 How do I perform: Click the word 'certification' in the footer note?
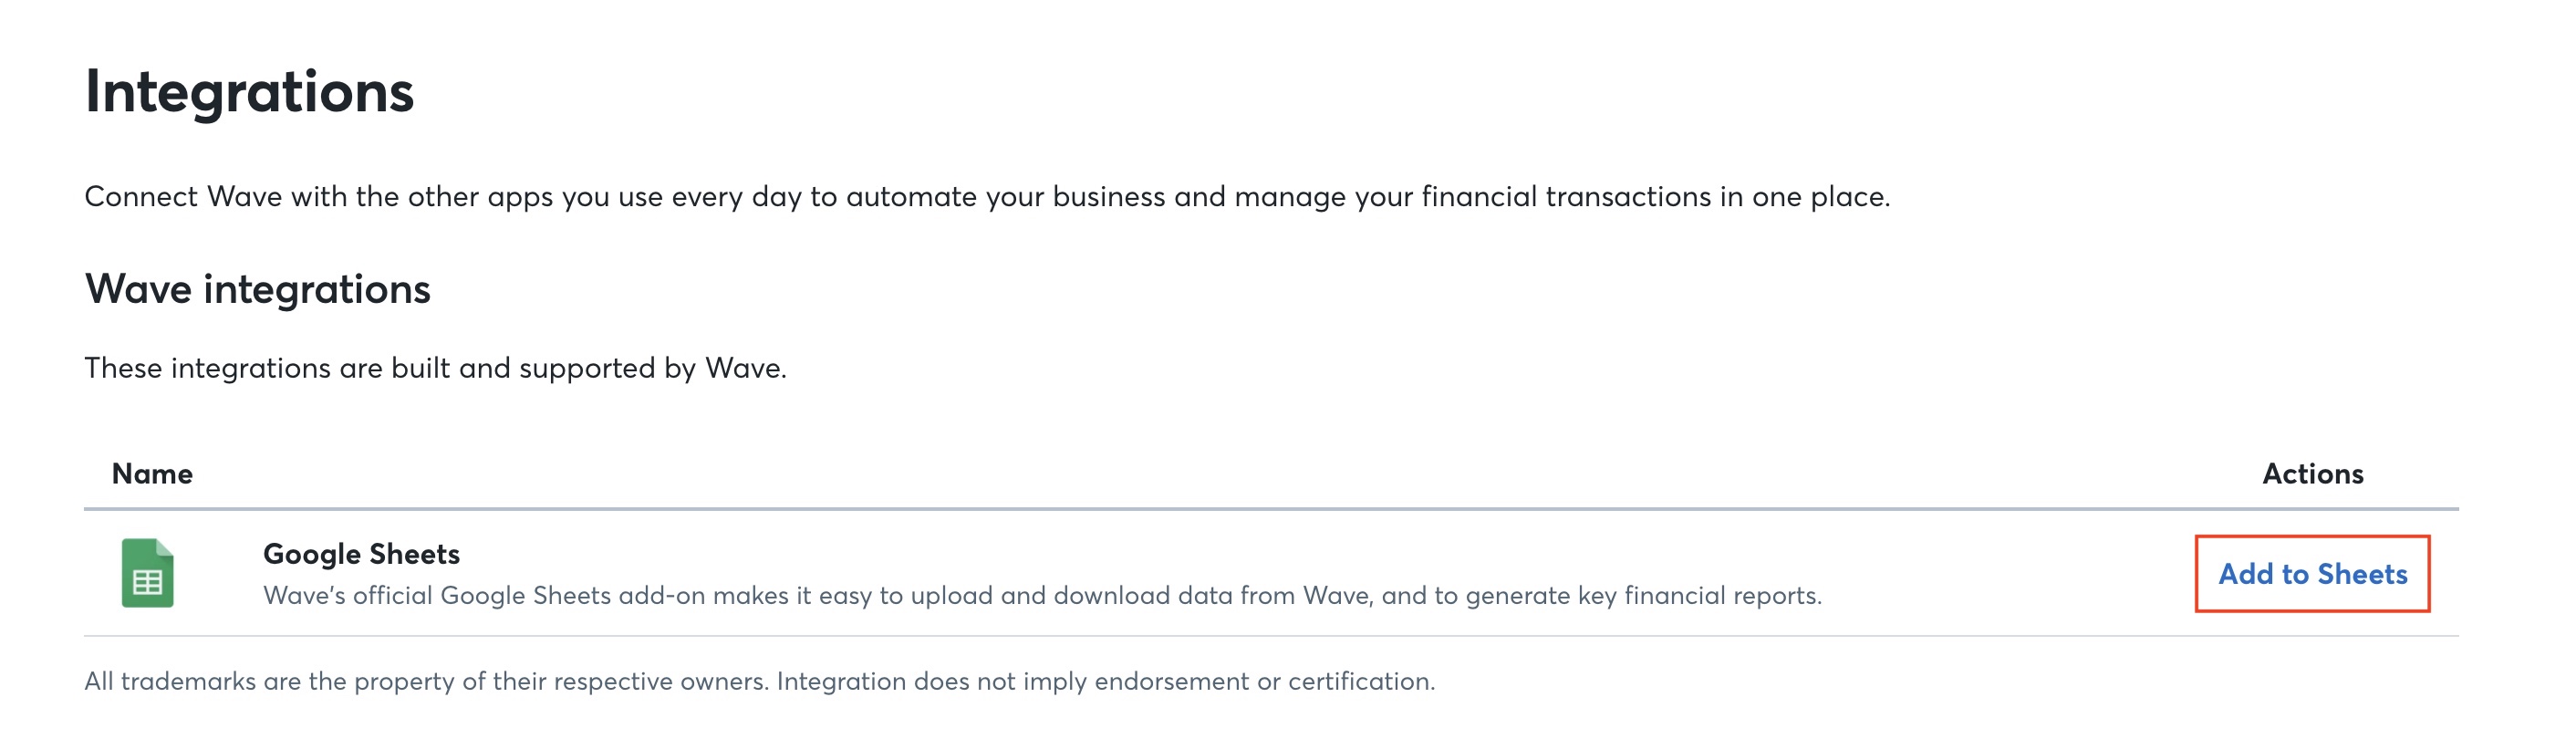[1360, 682]
